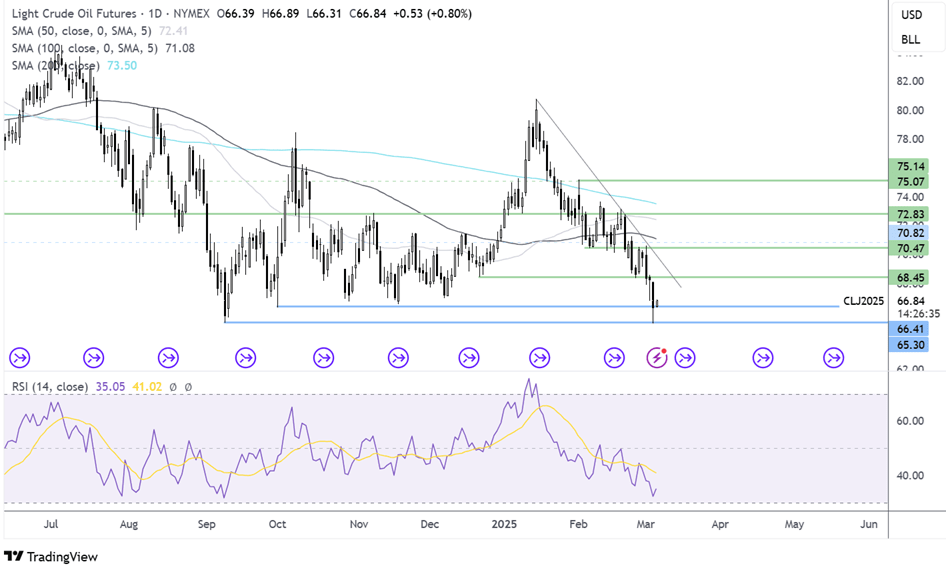Image resolution: width=946 pixels, height=571 pixels.
Task: Click the countdown timer 14:26:35
Action: (918, 313)
